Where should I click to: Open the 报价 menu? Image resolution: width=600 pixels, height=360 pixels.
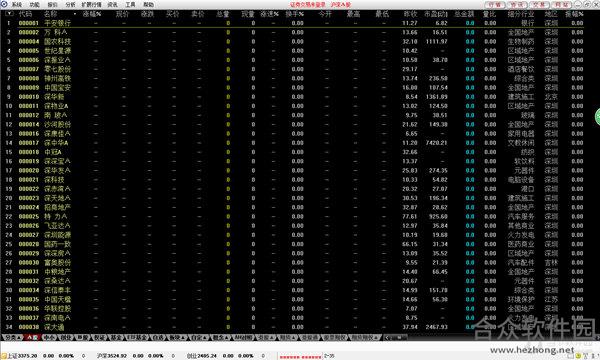click(x=52, y=5)
